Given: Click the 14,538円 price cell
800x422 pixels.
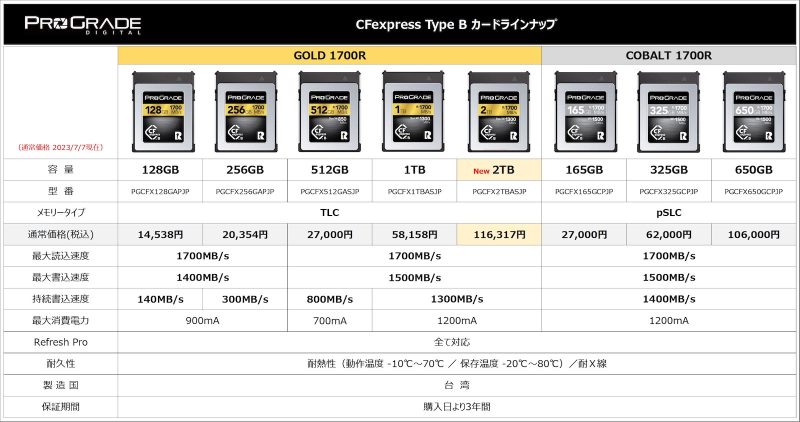Looking at the screenshot, I should pos(160,235).
